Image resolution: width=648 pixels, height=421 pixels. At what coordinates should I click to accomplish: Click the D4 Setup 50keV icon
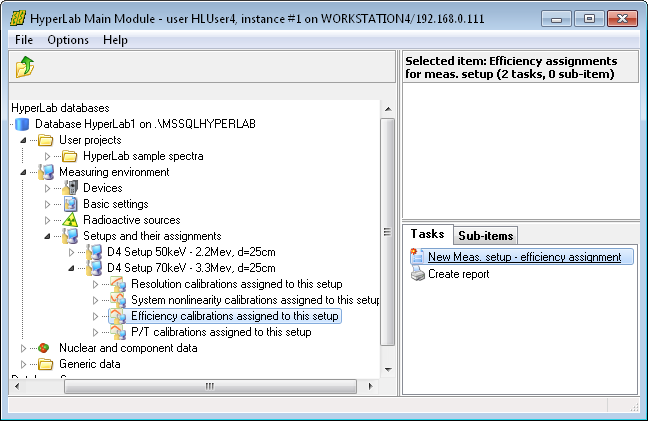[x=94, y=252]
